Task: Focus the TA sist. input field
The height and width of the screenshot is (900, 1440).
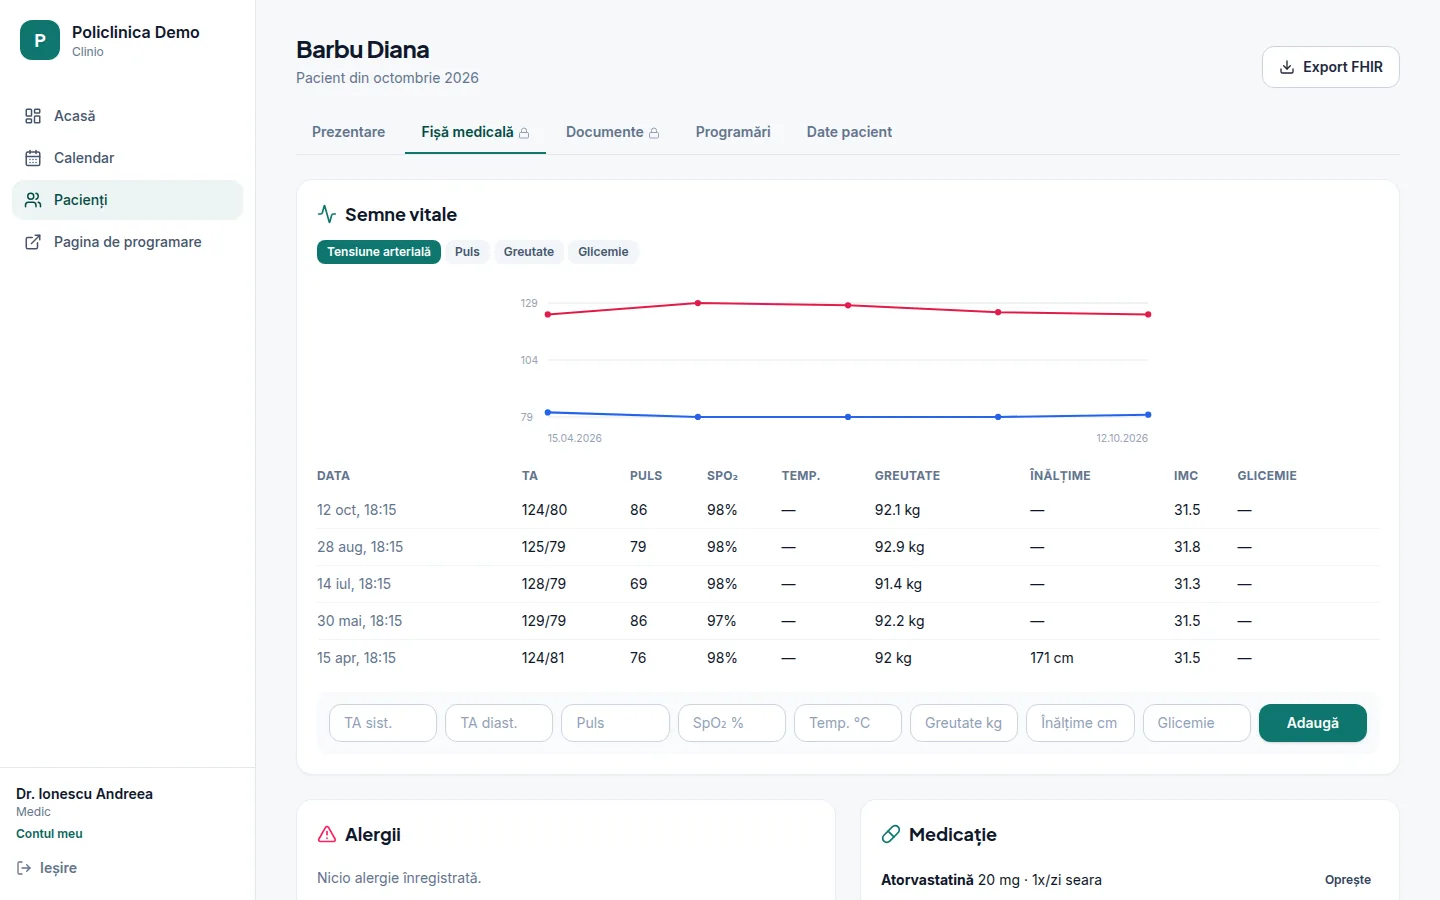Action: click(x=383, y=723)
